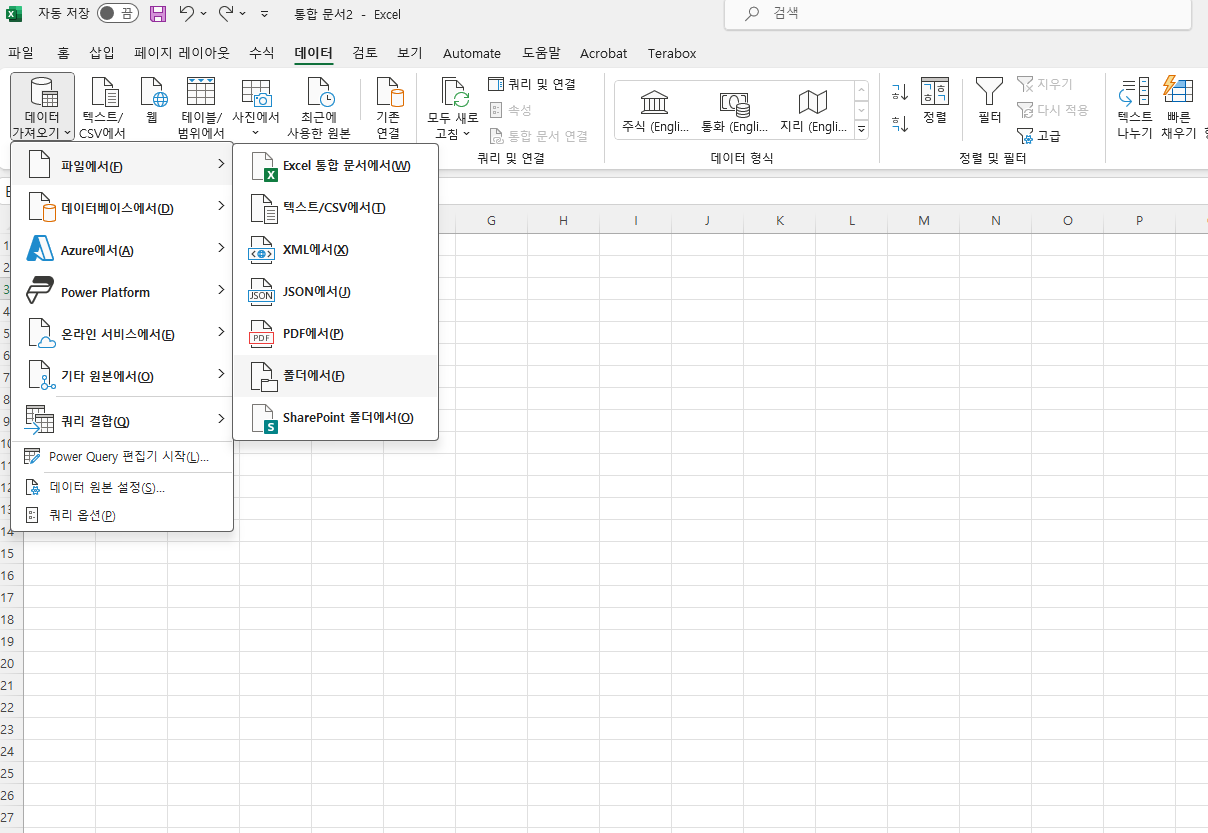The image size is (1208, 833).
Task: Click 최근에 사용한 원본 icon
Action: click(318, 107)
